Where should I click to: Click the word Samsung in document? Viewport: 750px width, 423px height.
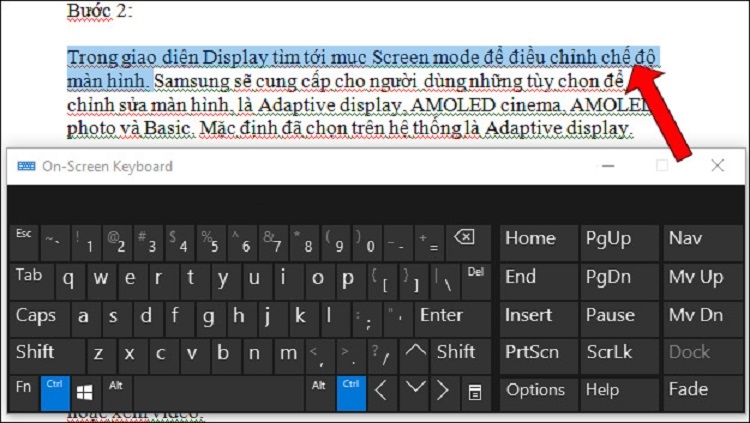pyautogui.click(x=191, y=81)
